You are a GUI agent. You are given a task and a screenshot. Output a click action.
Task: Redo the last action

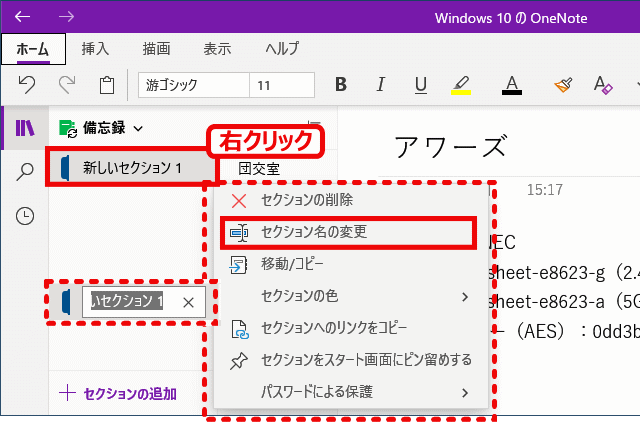[67, 85]
